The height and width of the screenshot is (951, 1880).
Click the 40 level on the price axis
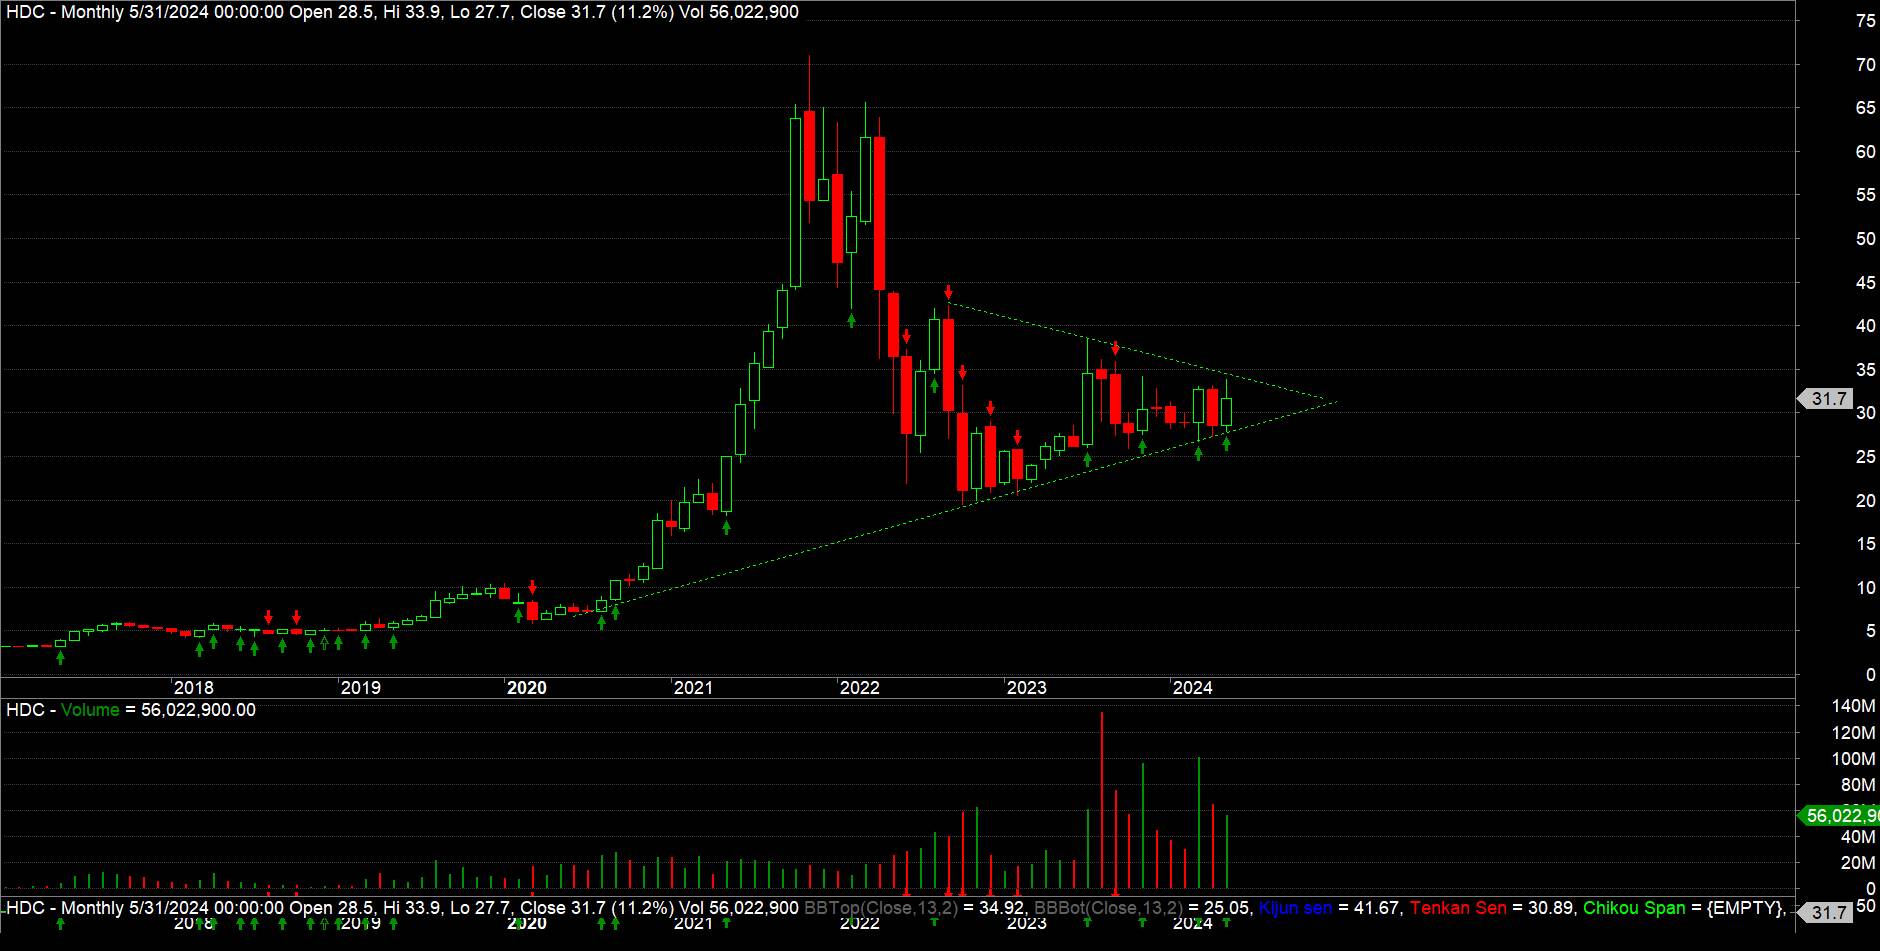pos(1865,326)
